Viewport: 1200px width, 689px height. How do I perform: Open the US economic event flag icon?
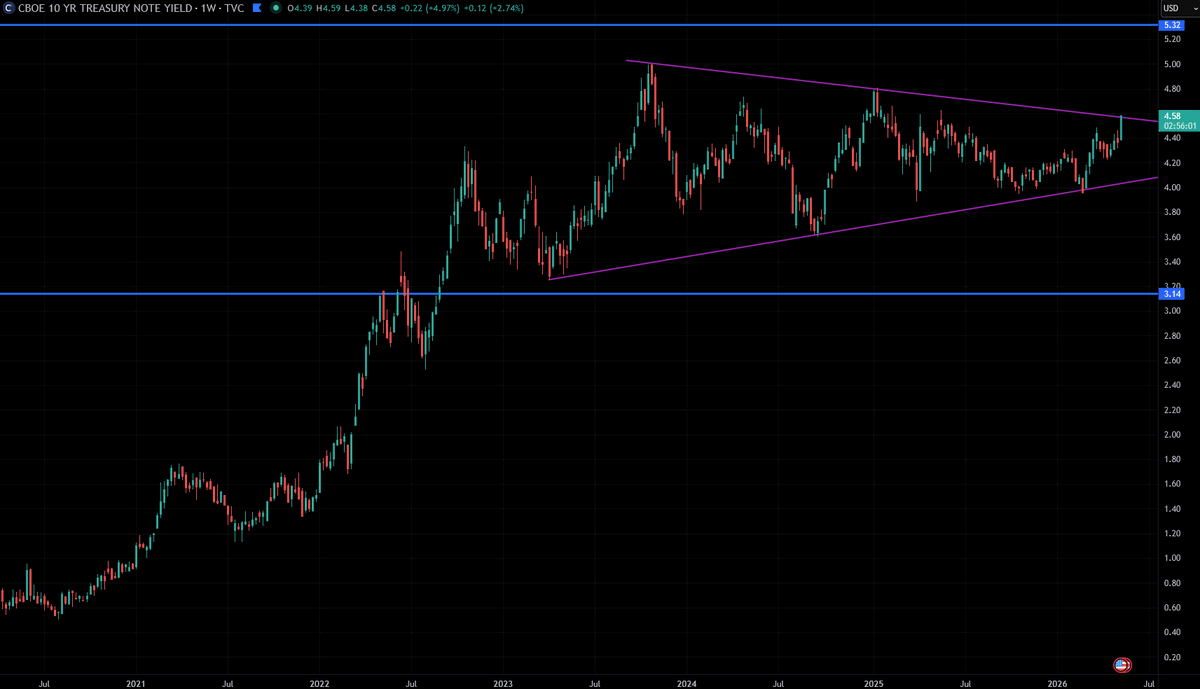tap(1121, 664)
